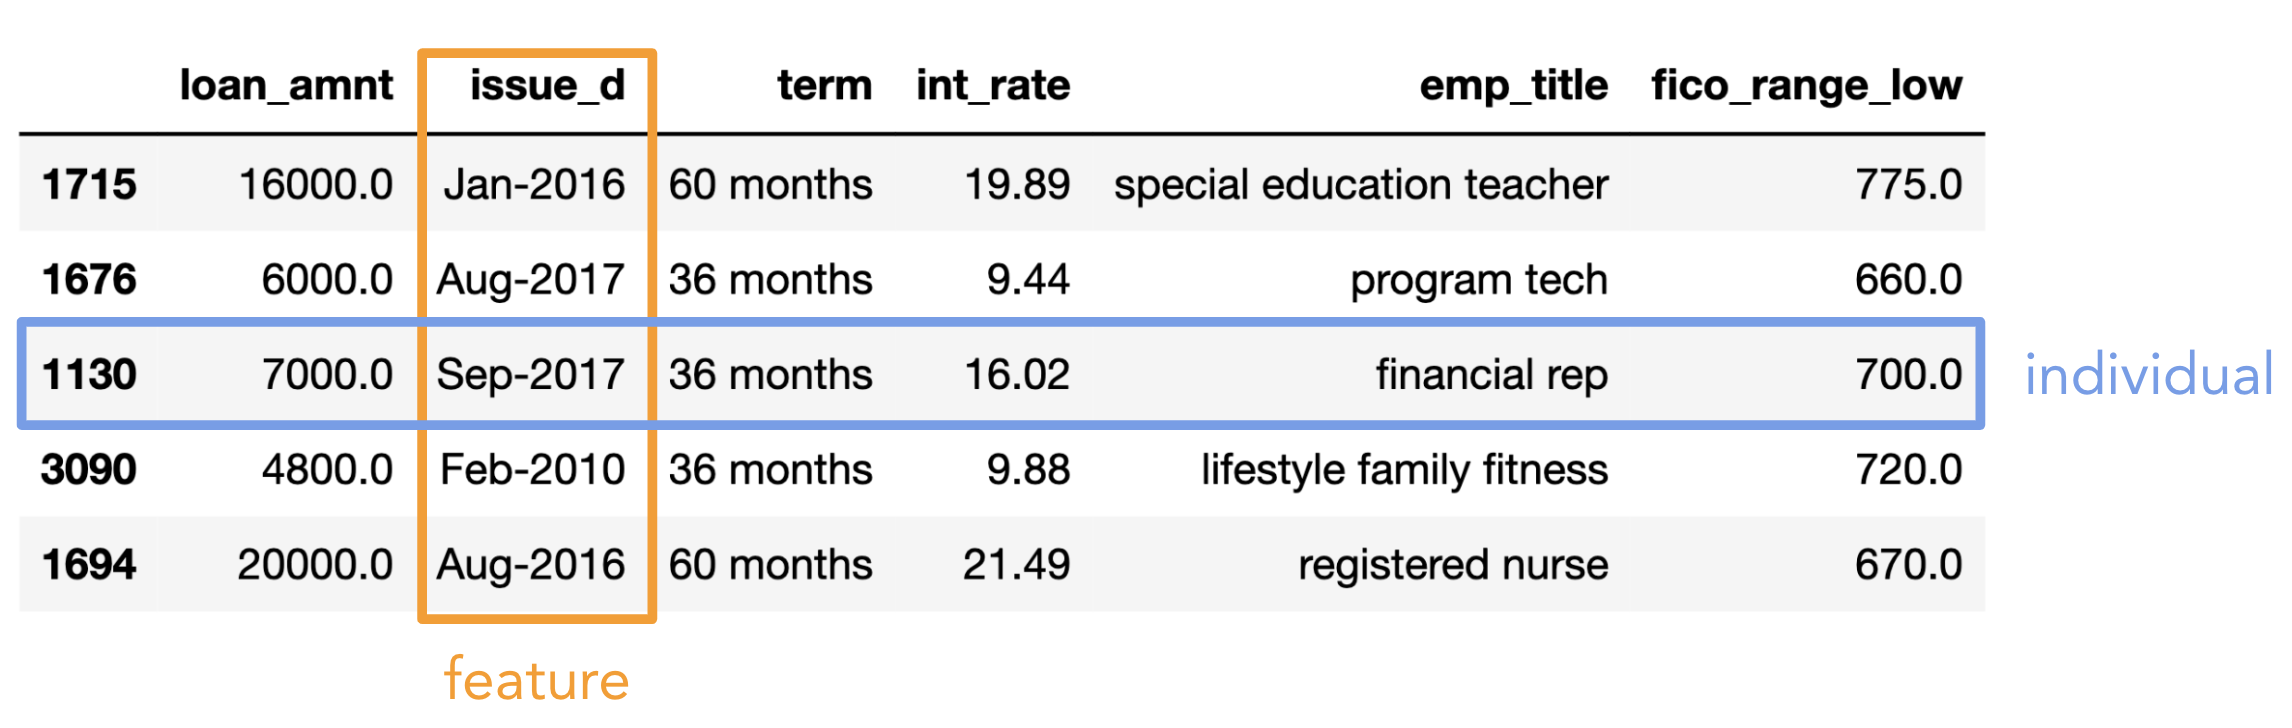Select the issue_d column header

[x=547, y=86]
